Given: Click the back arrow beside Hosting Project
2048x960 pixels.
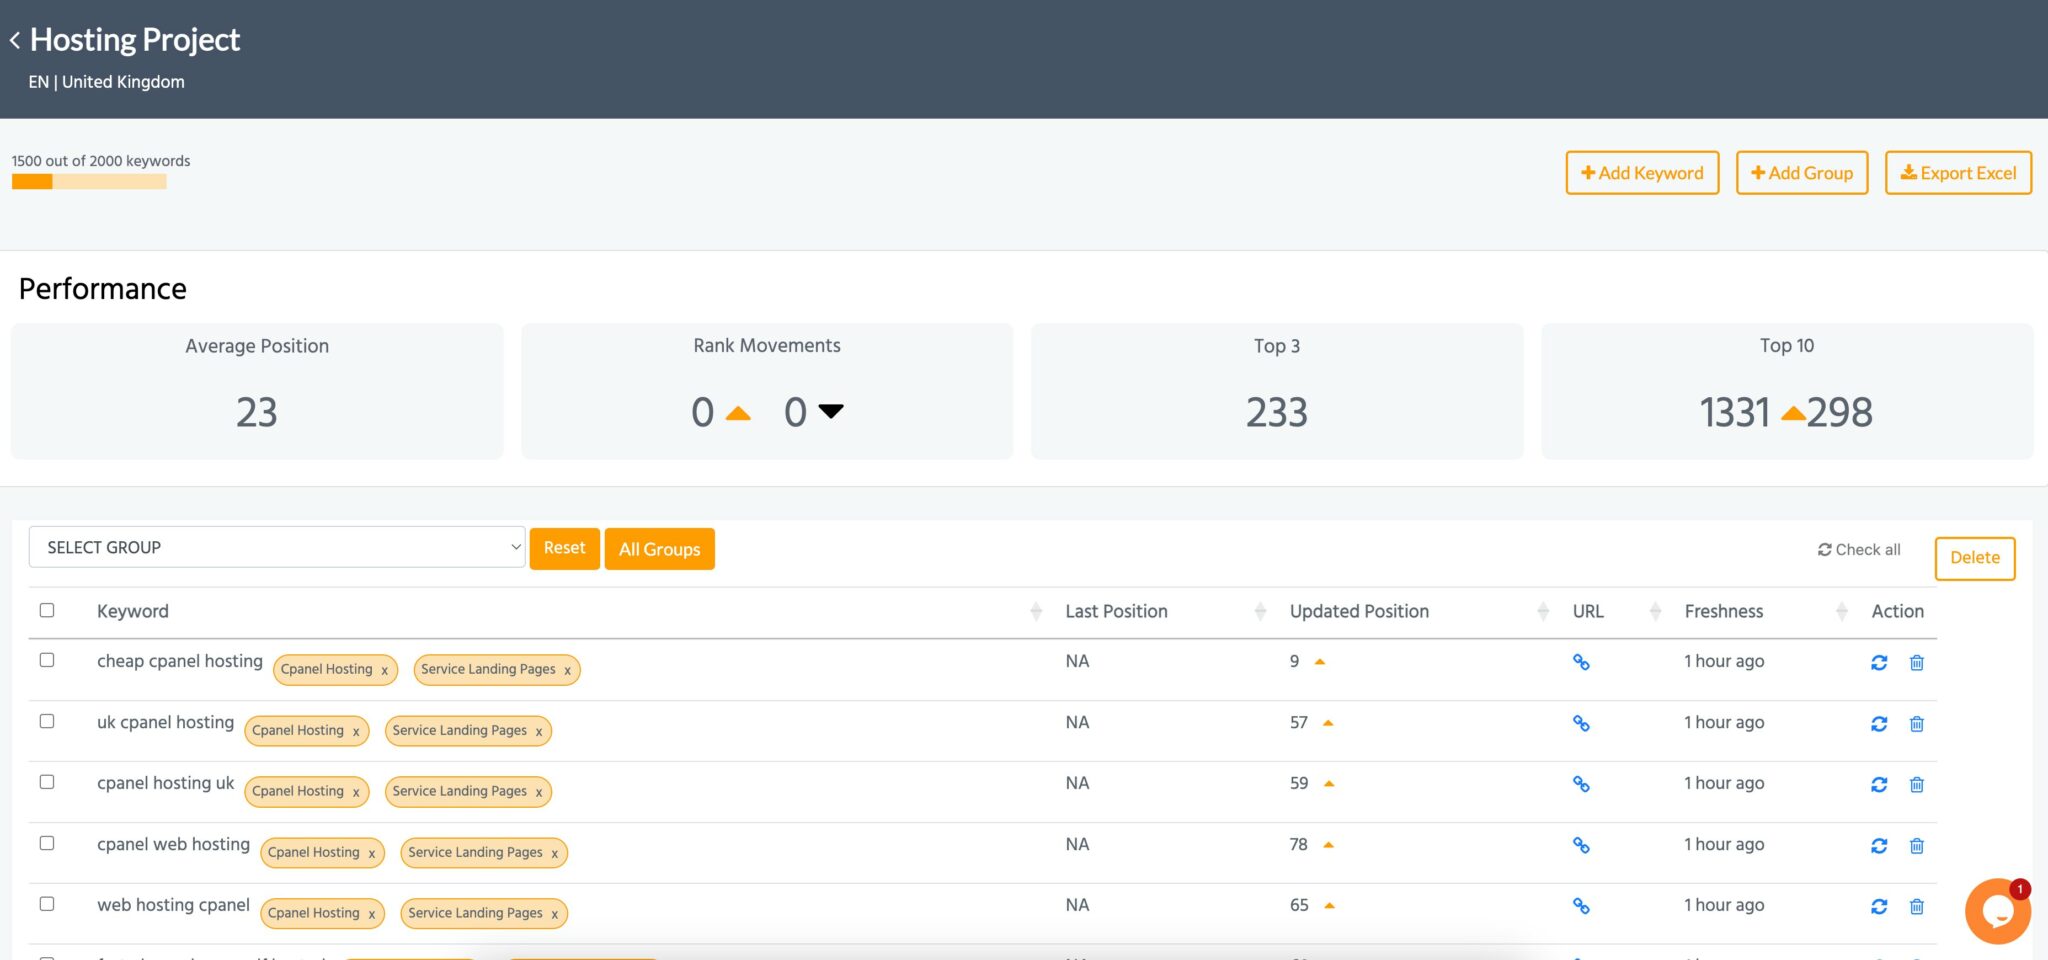Looking at the screenshot, I should point(14,40).
